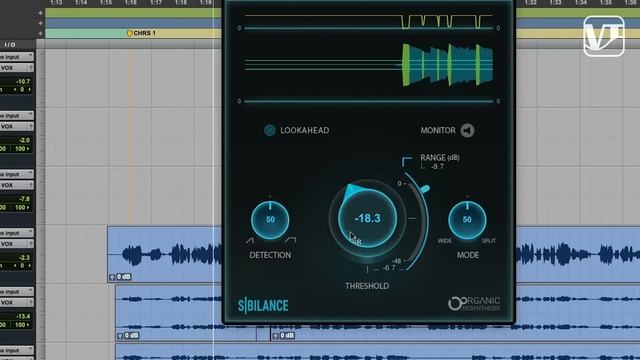Open input selector above volume -7.8
640x360 pixels.
tap(16, 174)
